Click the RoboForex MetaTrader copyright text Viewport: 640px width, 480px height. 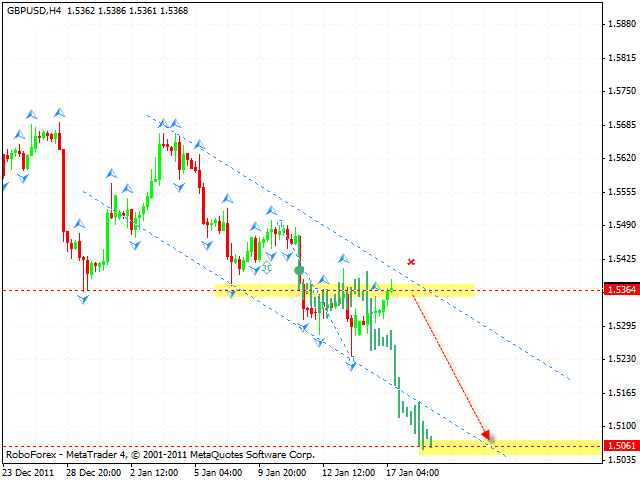[x=160, y=455]
